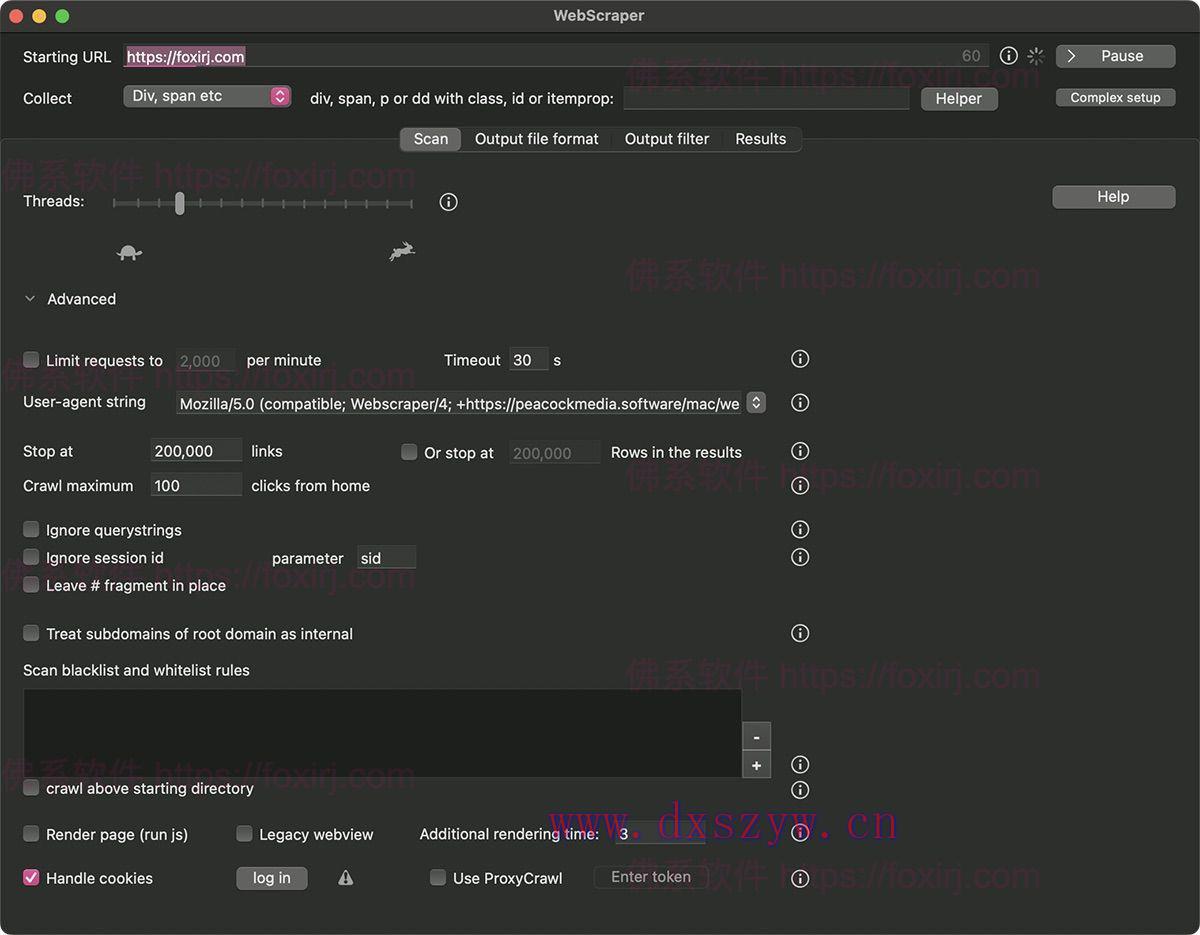Select the Scan tab

[431, 139]
